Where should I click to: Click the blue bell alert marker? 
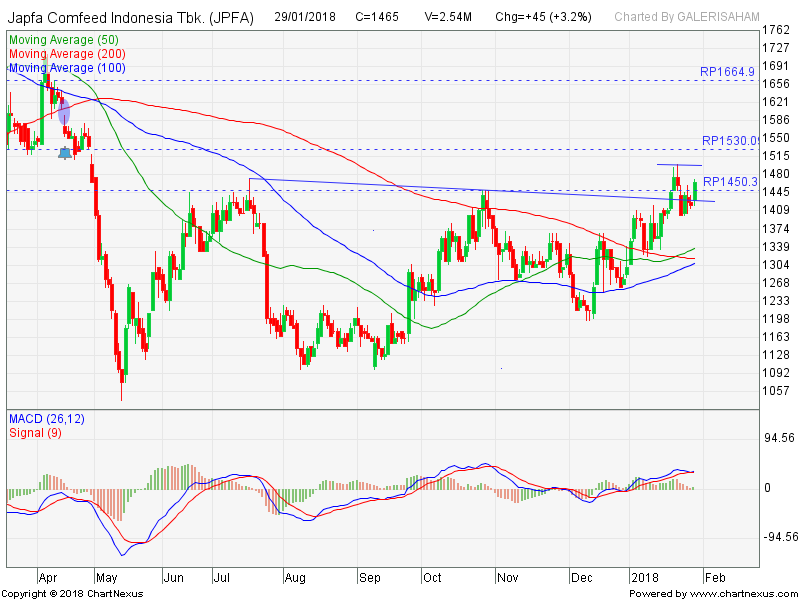66,153
